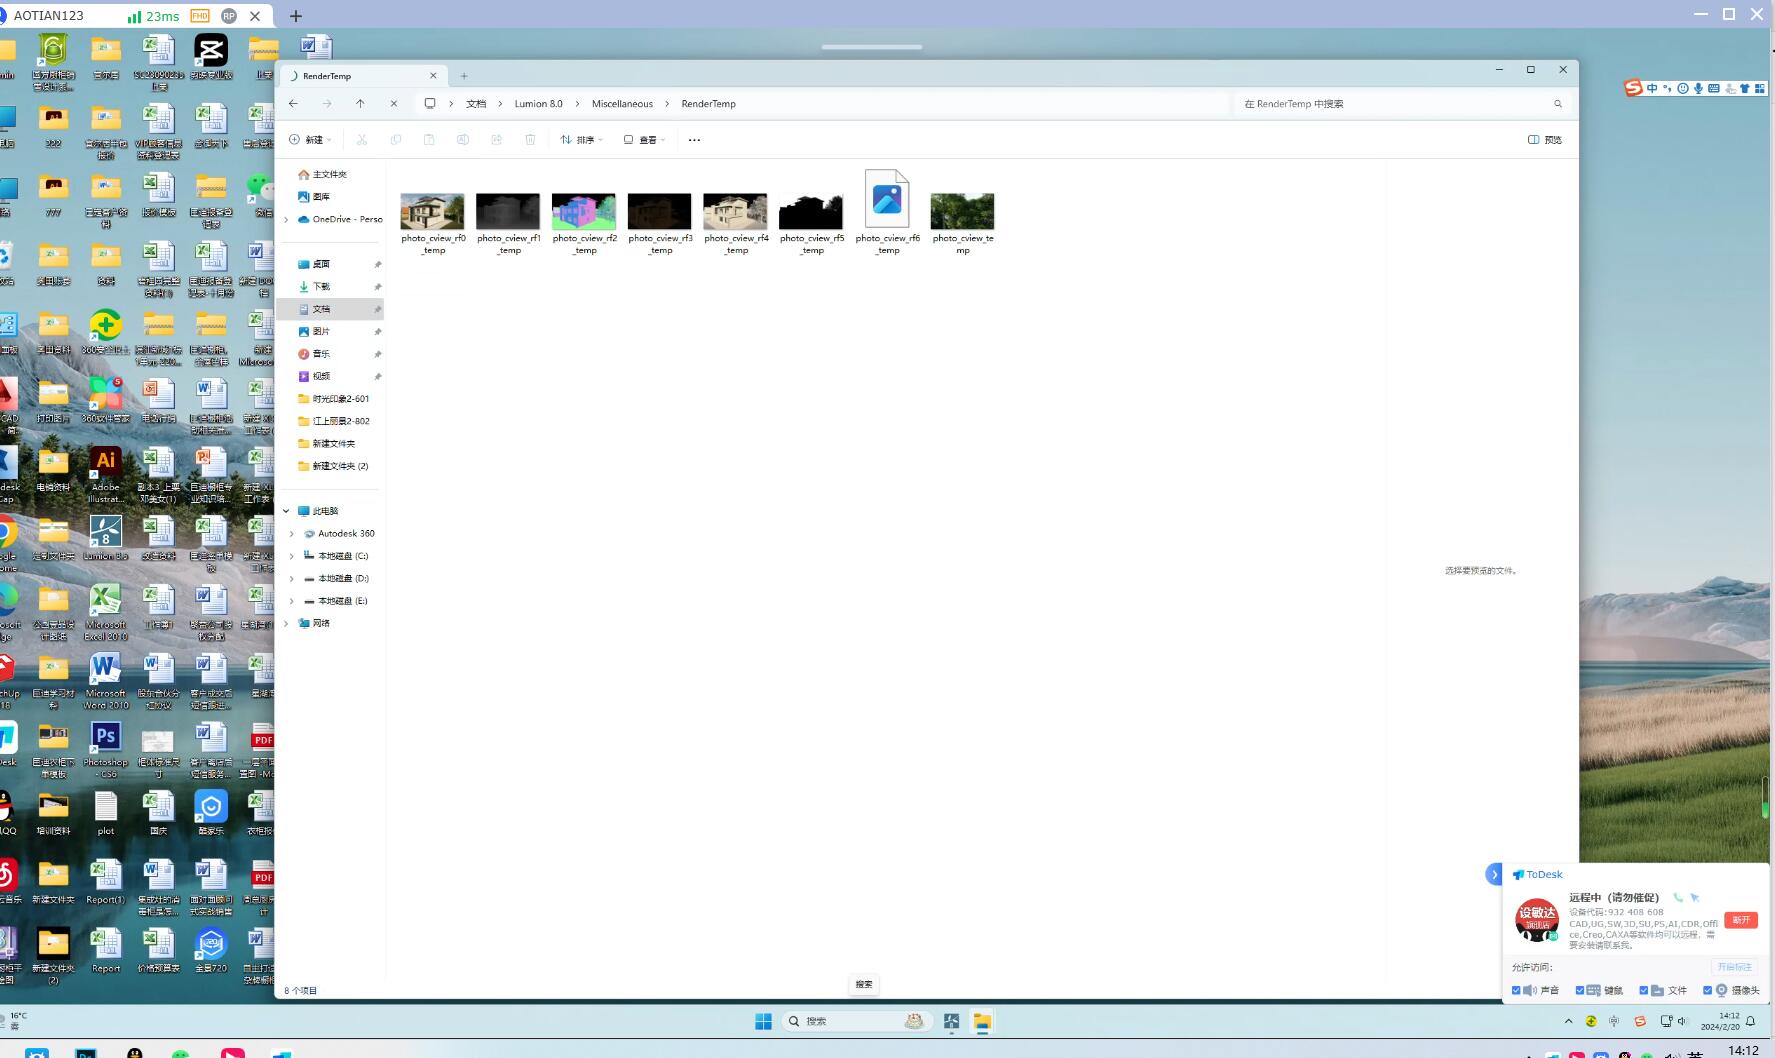Add a new Explorer tab
Viewport: 1775px width, 1058px height.
(x=464, y=76)
